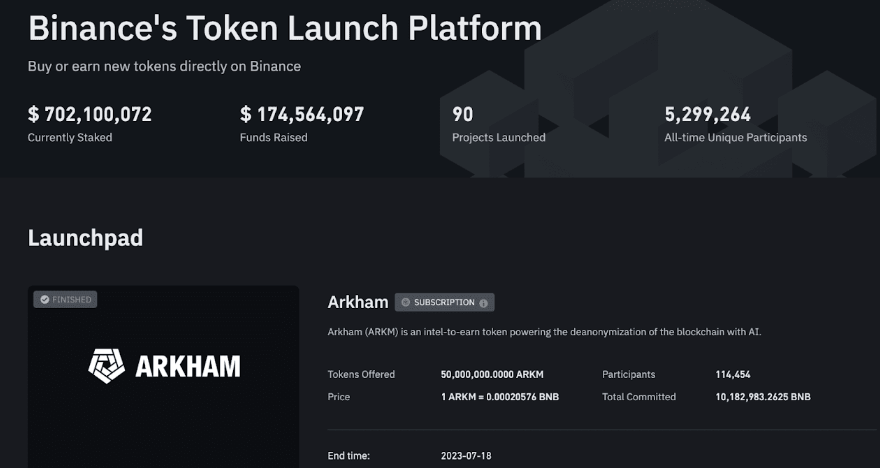Click the Price label
Screen dimensions: 880x468
click(339, 397)
